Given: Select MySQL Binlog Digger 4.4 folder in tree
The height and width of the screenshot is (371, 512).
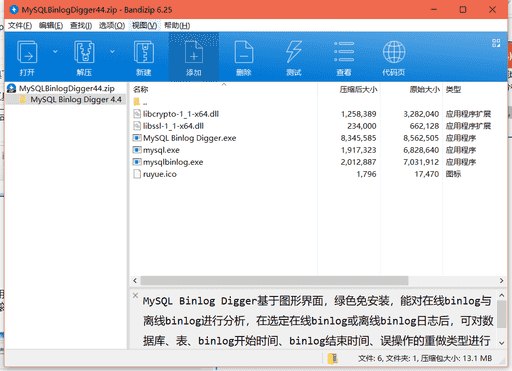Looking at the screenshot, I should click(76, 99).
